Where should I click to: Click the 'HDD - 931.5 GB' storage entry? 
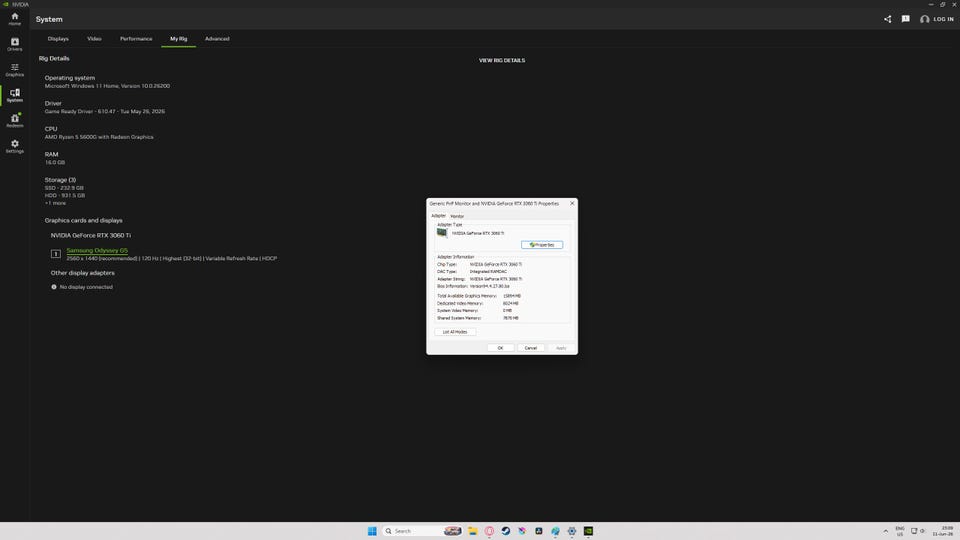[65, 195]
